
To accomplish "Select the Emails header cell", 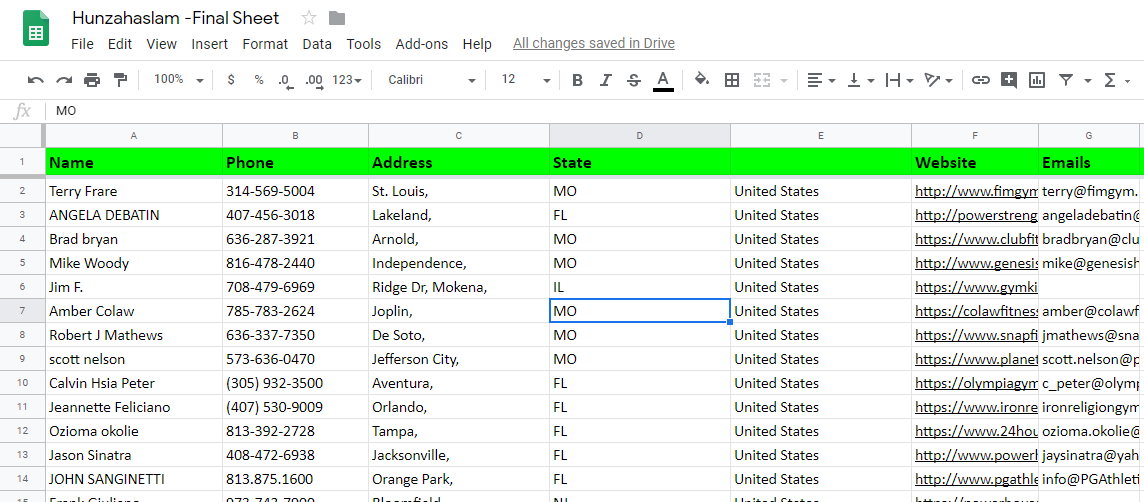I will point(1089,162).
